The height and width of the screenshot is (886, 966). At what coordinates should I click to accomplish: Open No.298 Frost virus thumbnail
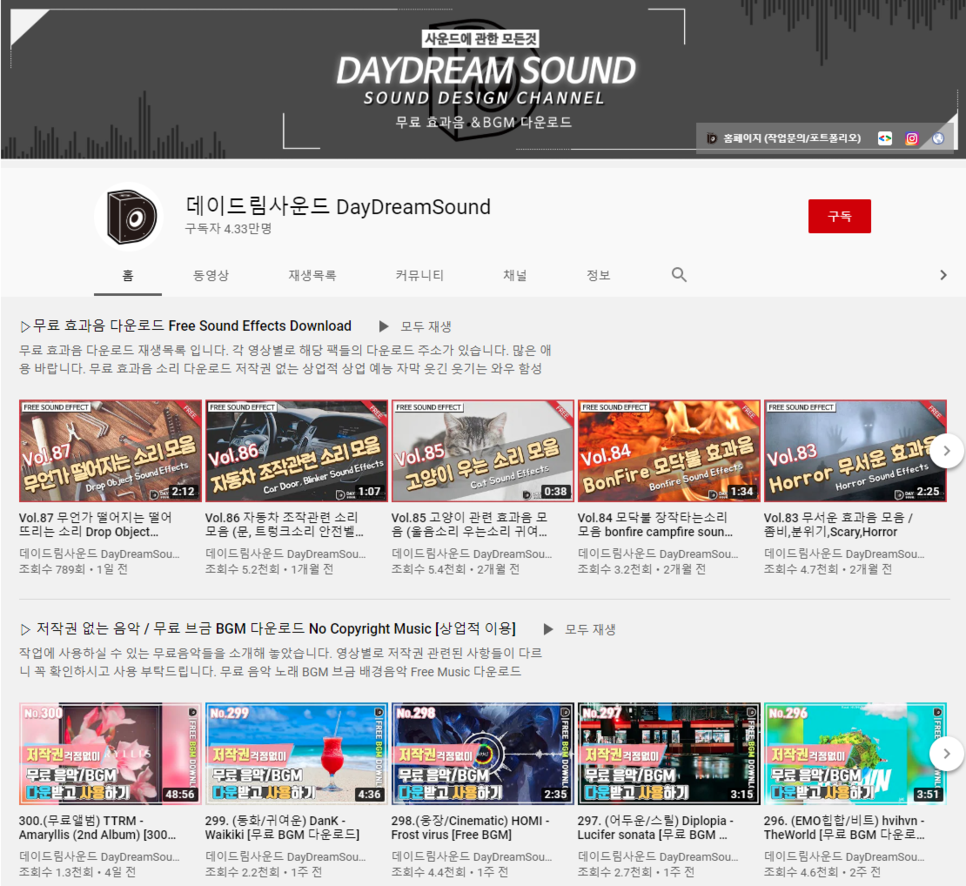coord(482,754)
